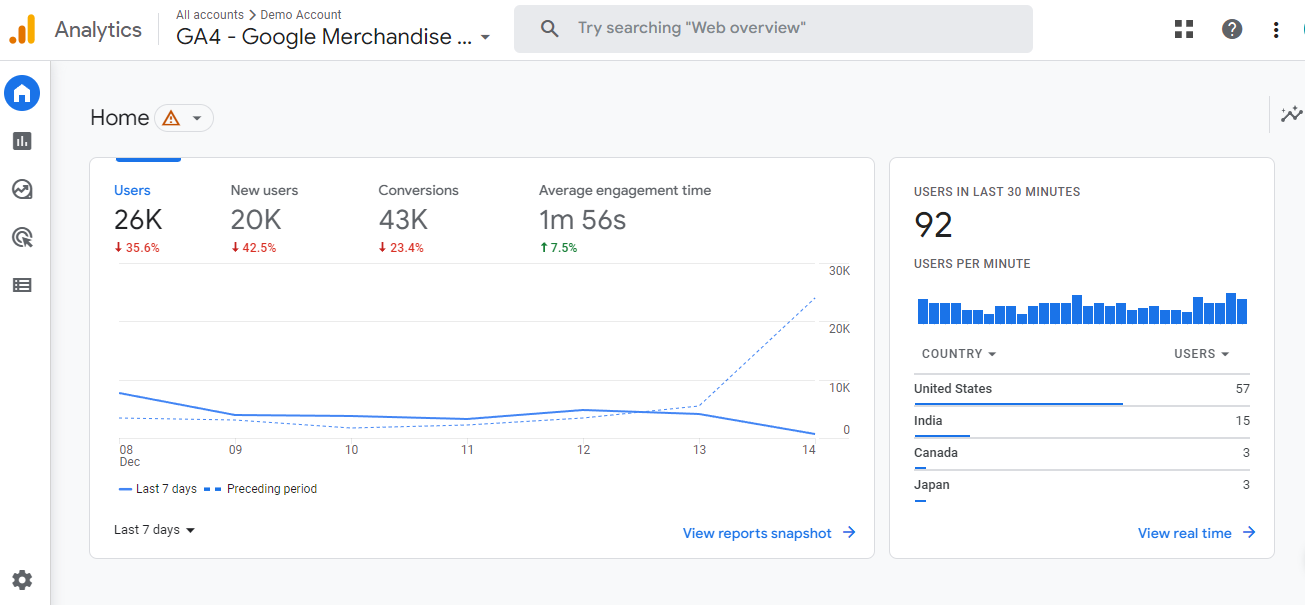Screen dimensions: 1305x605
Task: Expand the Home warning dropdown arrow
Action: tap(197, 118)
